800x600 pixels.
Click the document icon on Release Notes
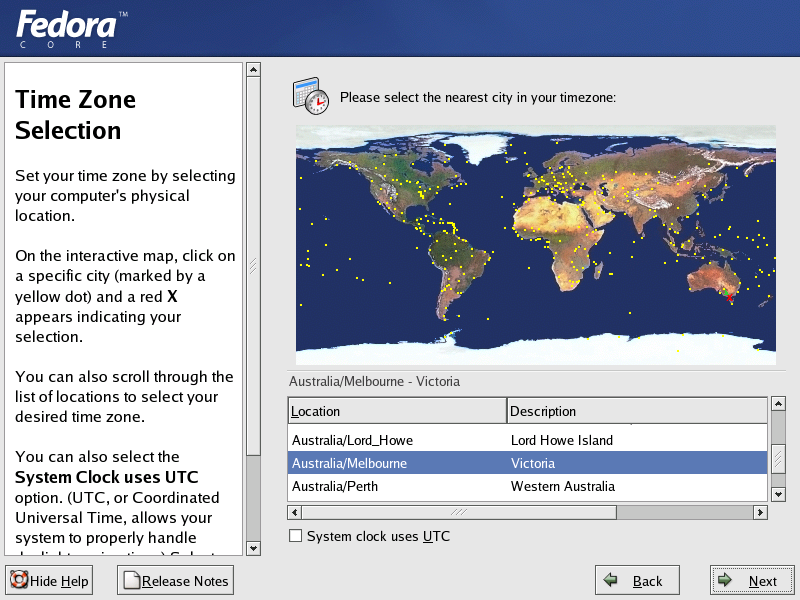132,580
